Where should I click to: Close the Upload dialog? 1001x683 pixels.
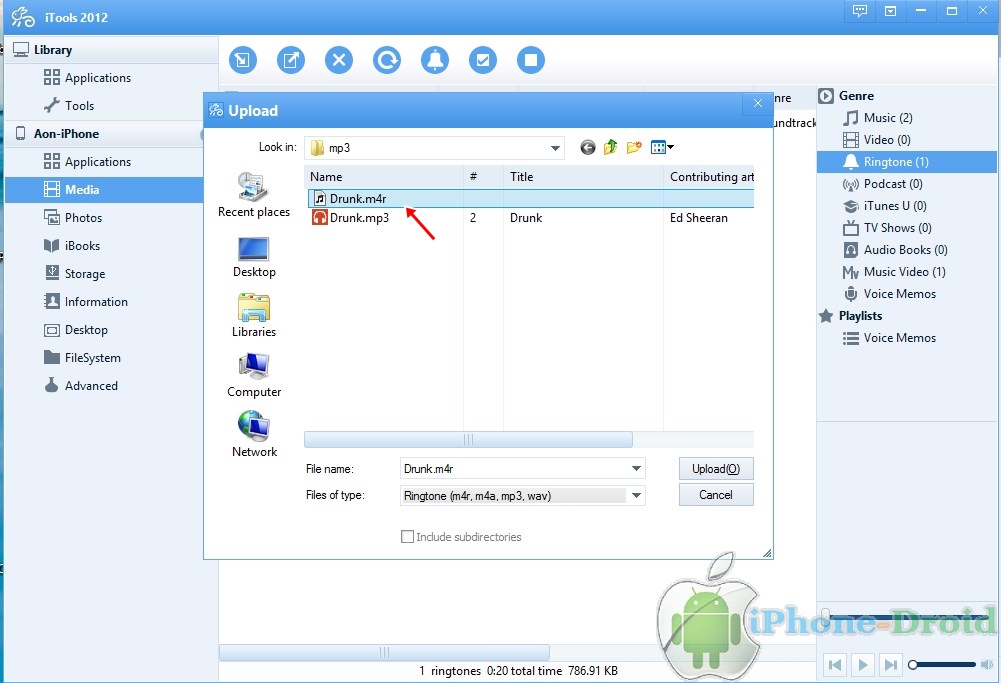pos(758,103)
